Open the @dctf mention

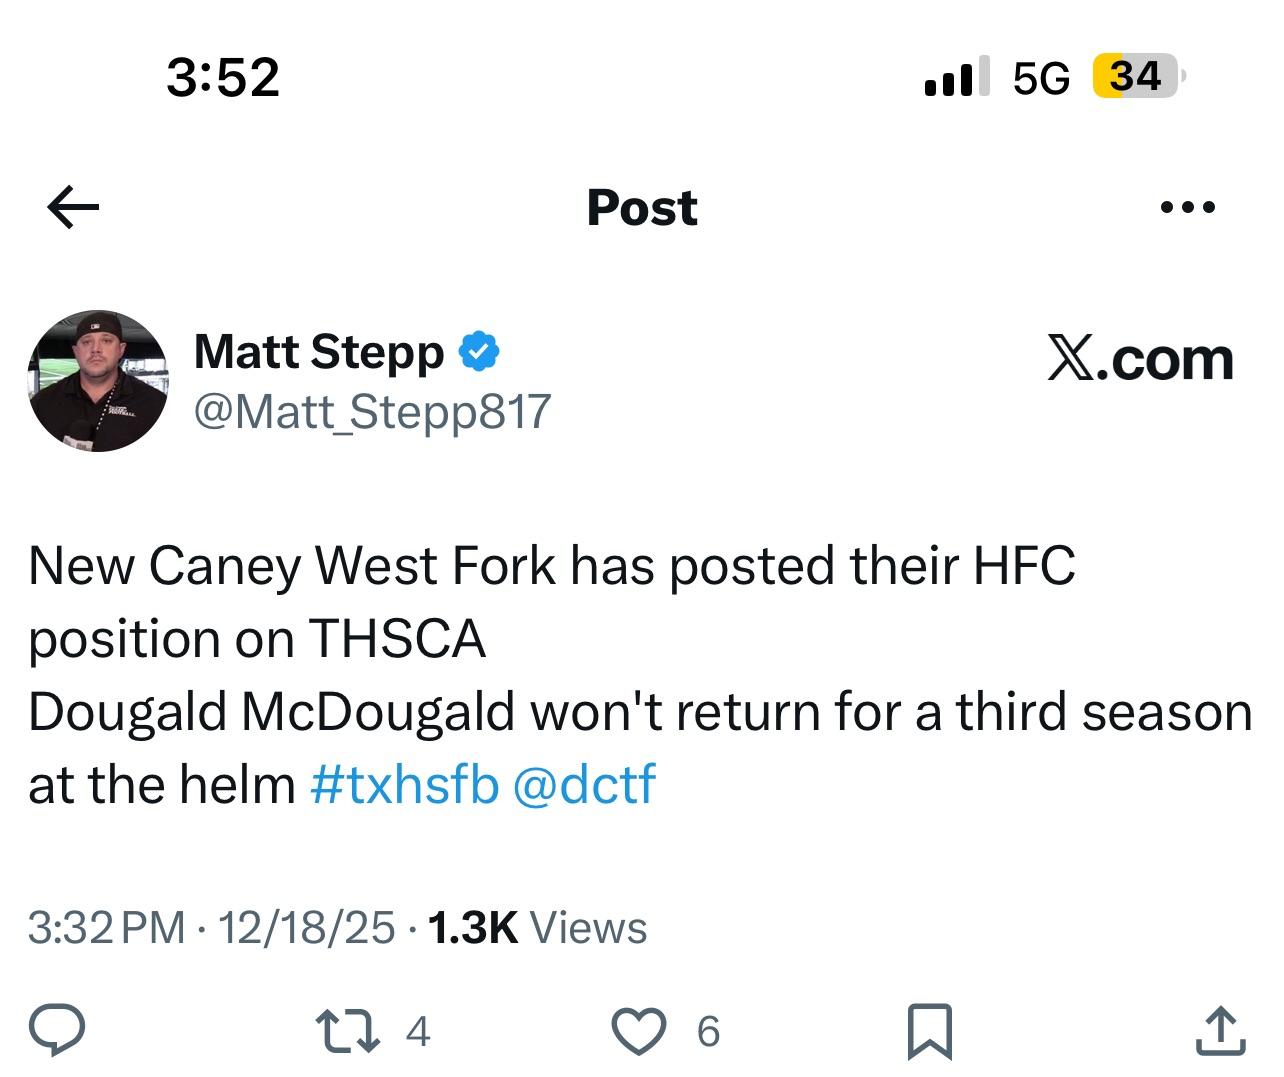pyautogui.click(x=584, y=784)
